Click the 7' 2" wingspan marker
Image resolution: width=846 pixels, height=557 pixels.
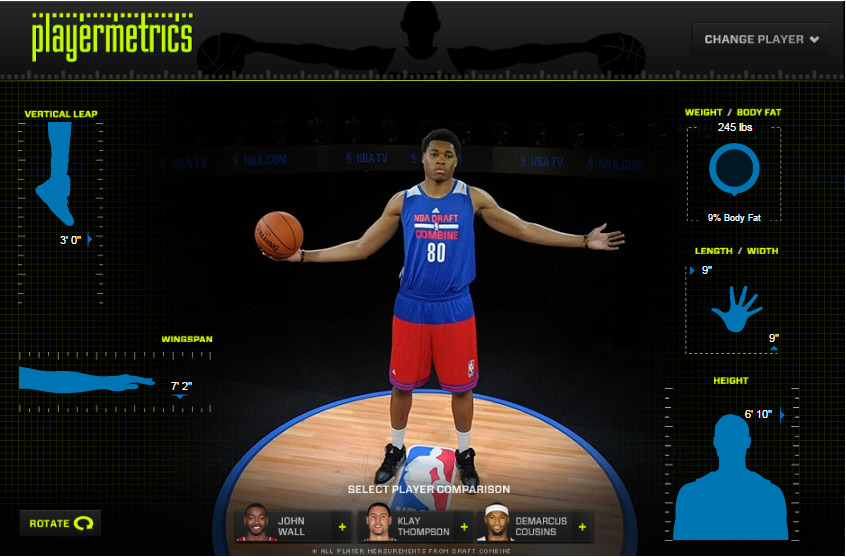point(181,386)
